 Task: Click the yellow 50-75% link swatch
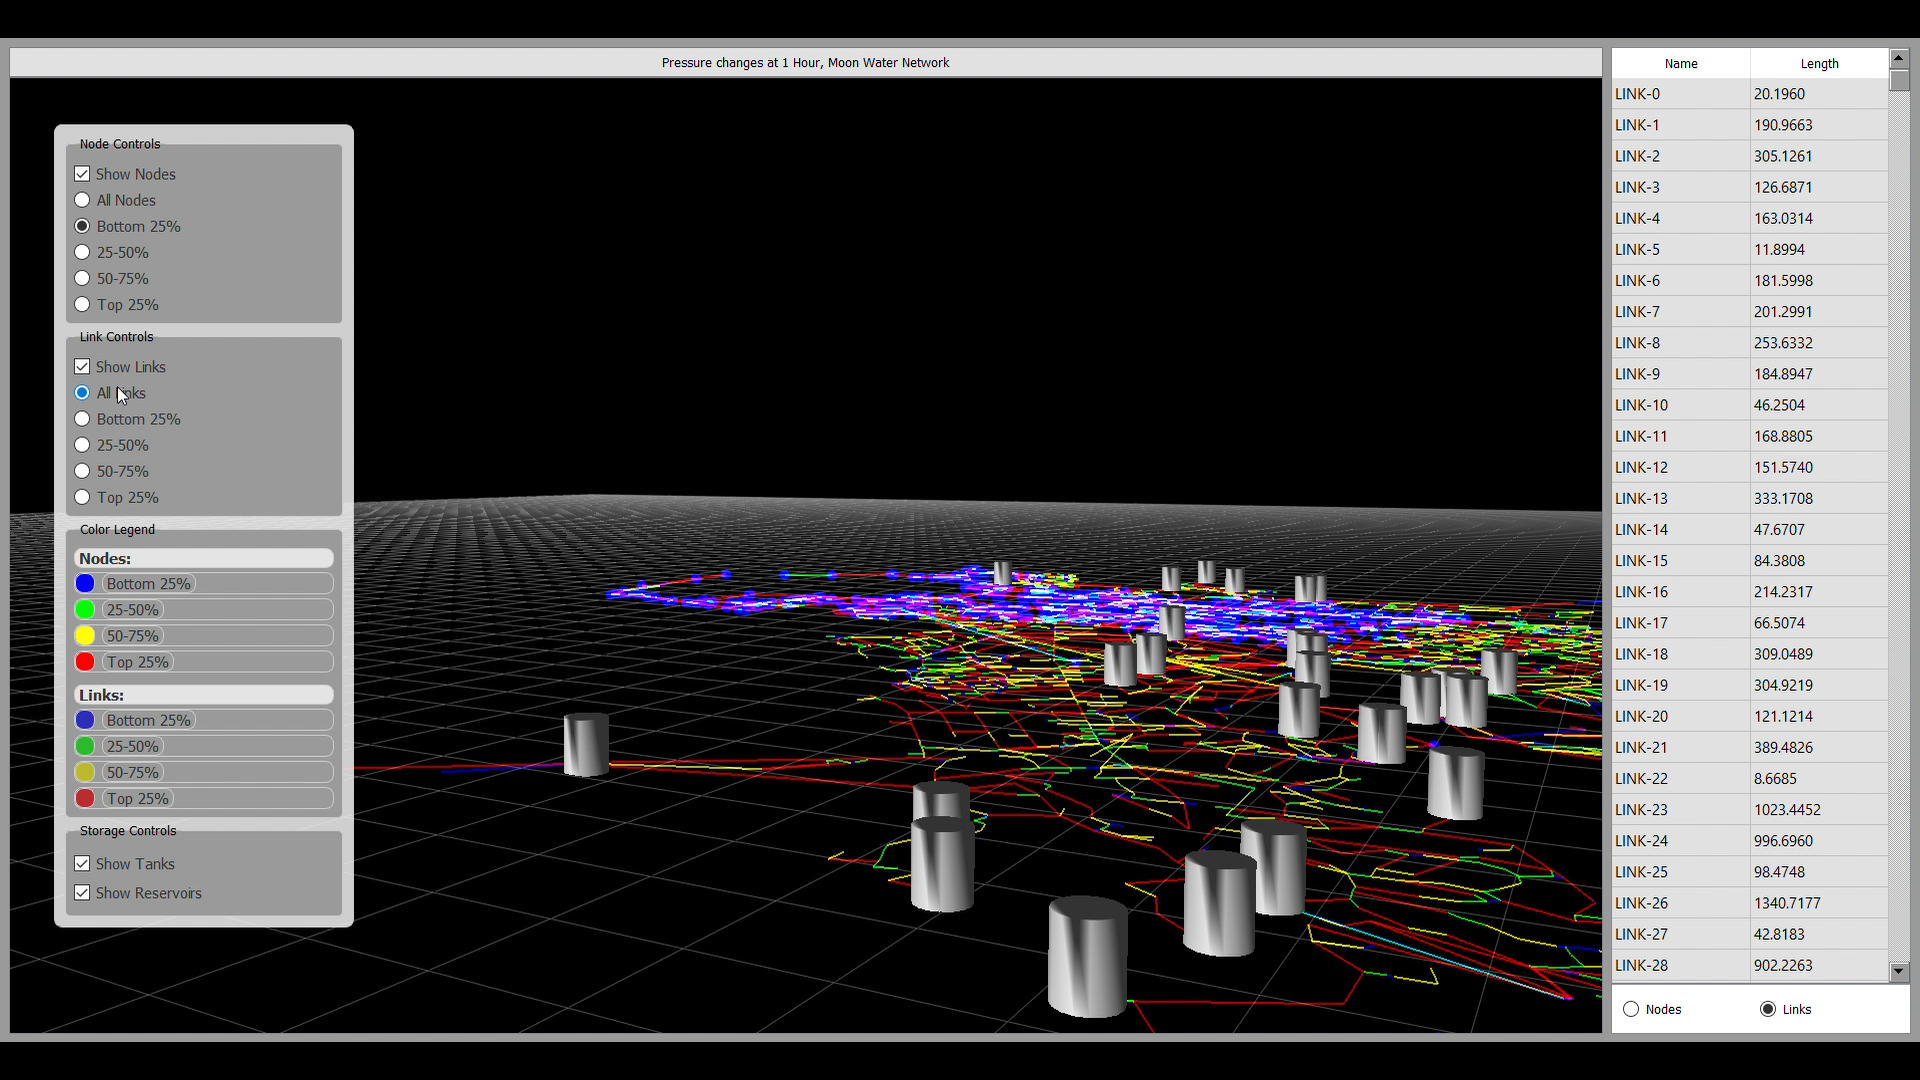tap(86, 772)
